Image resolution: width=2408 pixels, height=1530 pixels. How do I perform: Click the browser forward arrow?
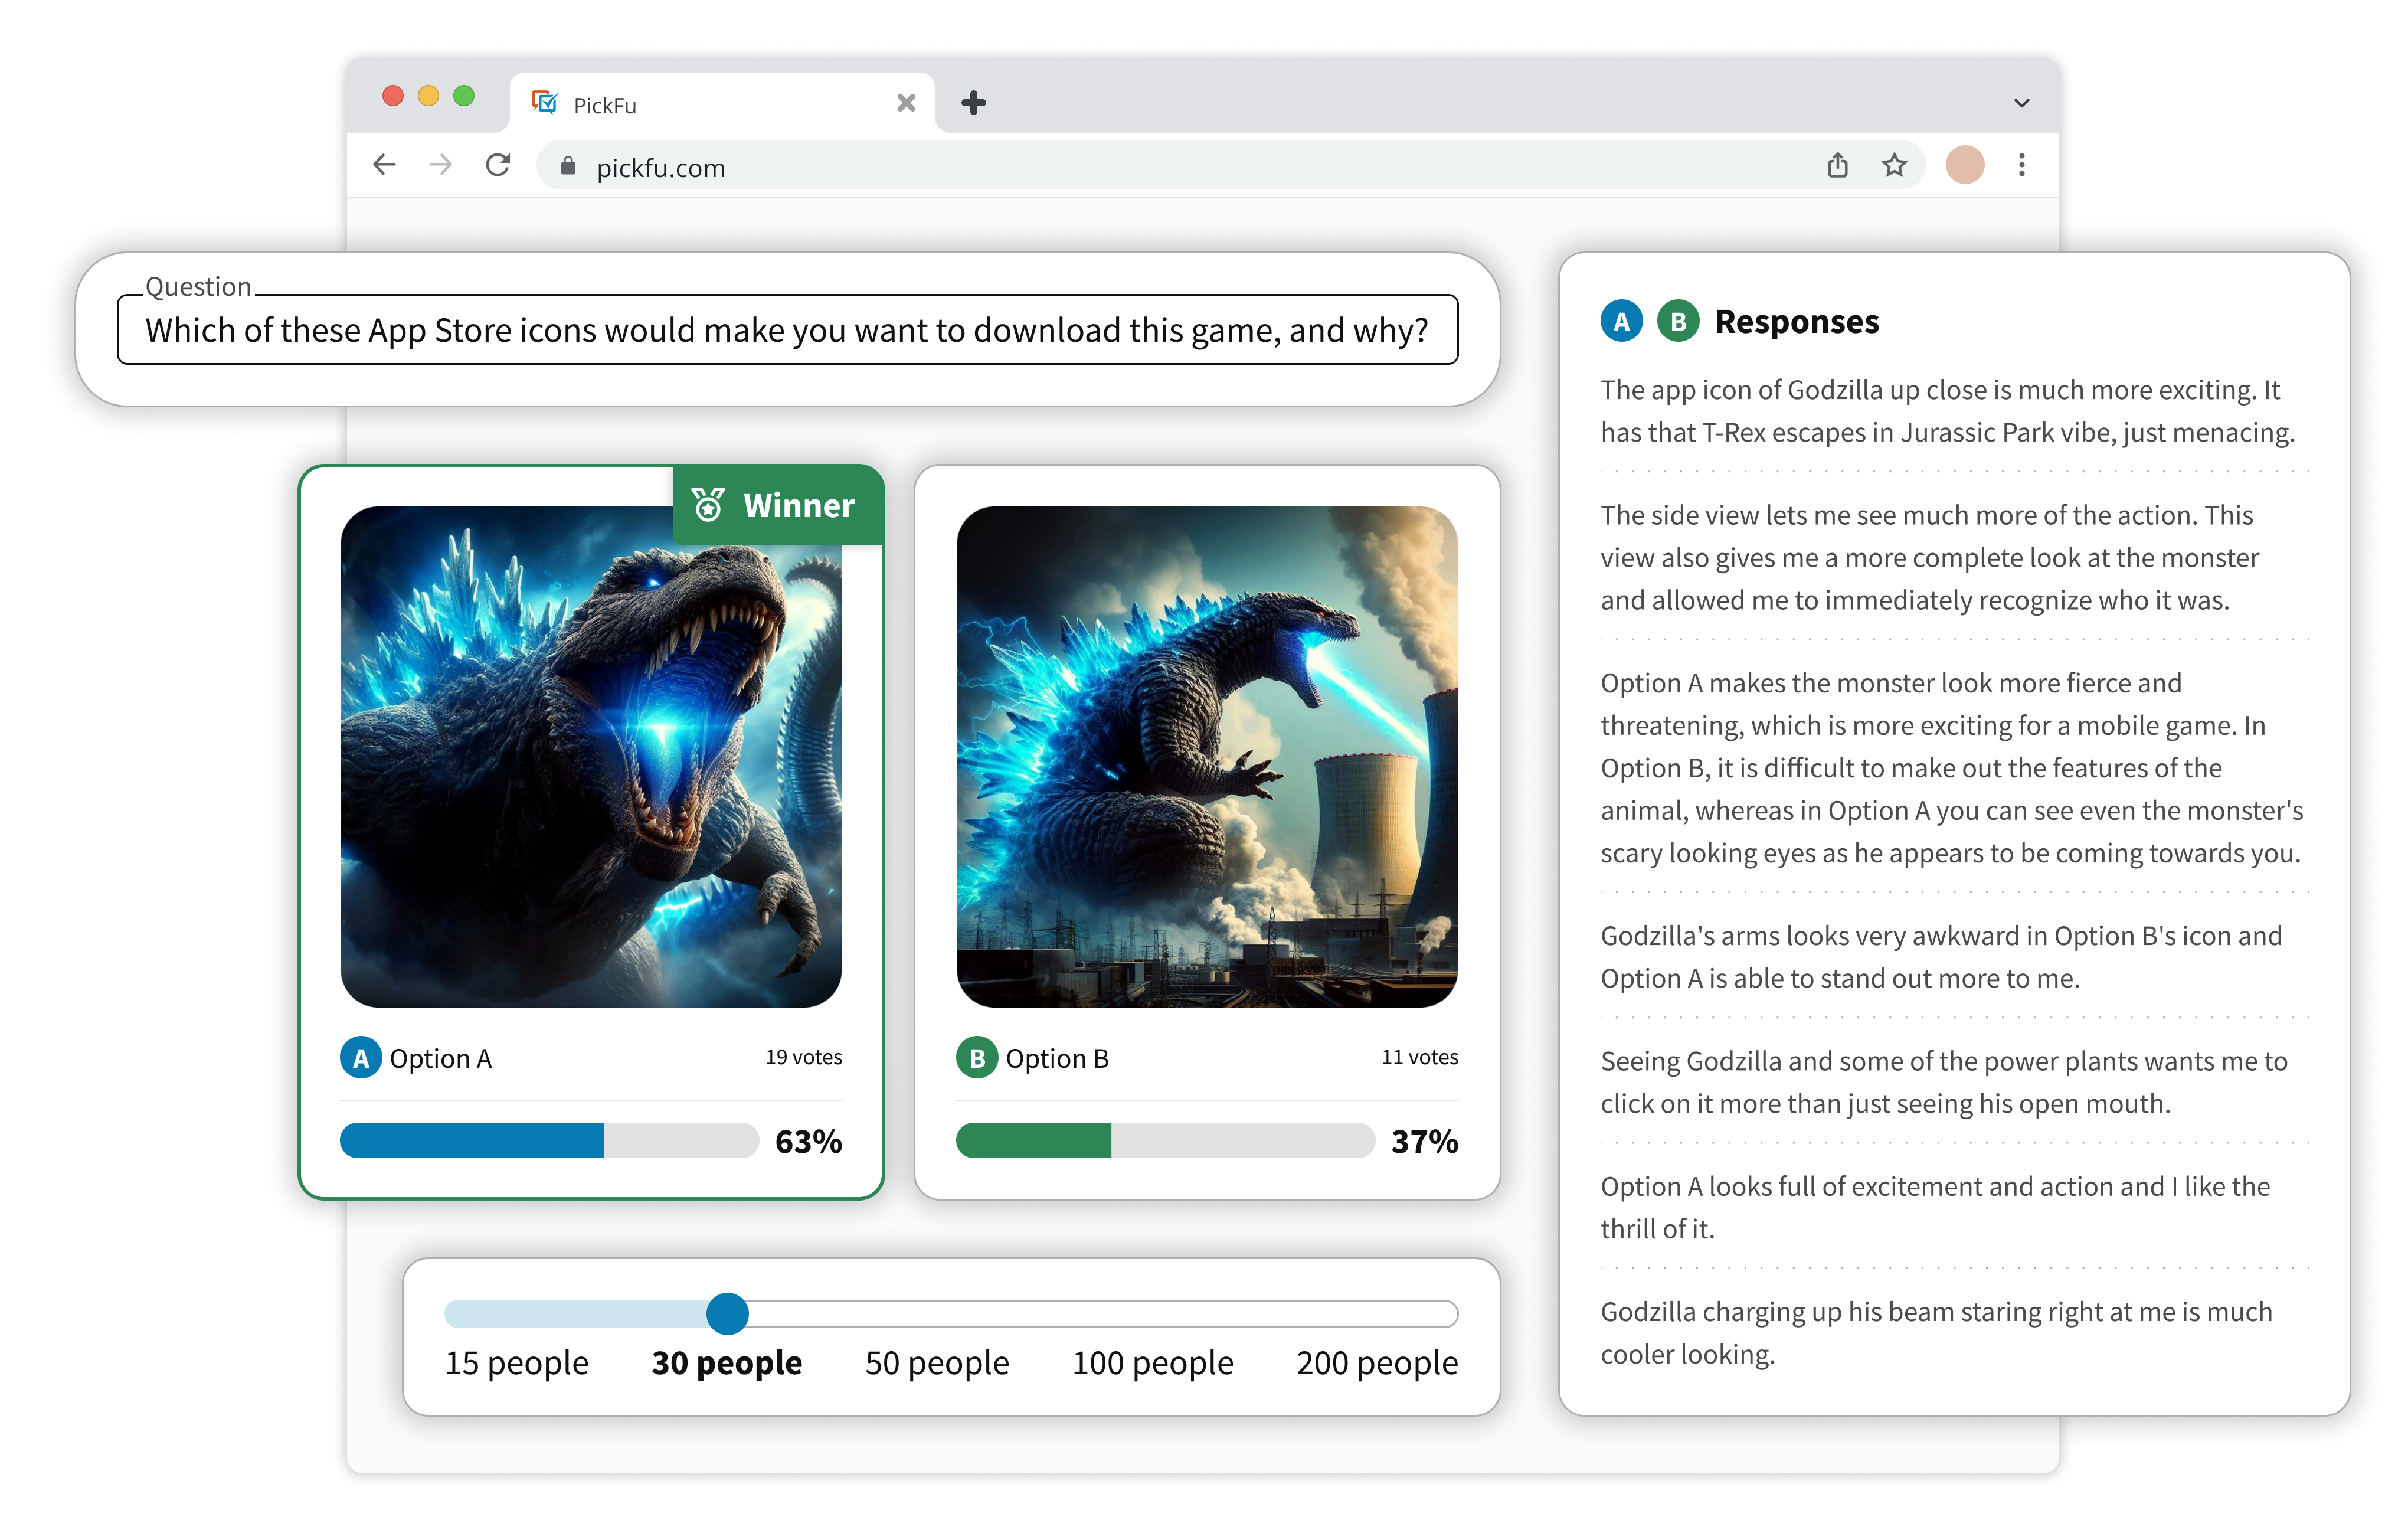click(x=440, y=165)
